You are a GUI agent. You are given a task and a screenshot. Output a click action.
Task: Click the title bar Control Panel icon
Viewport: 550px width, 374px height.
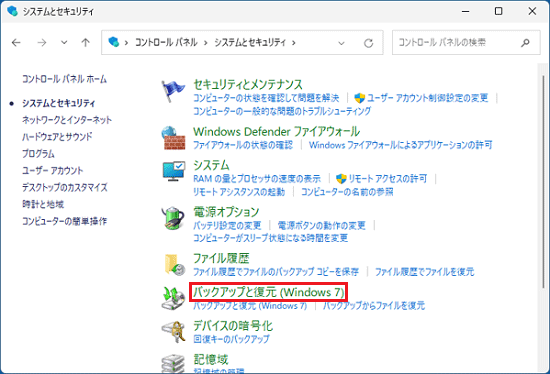(x=12, y=11)
